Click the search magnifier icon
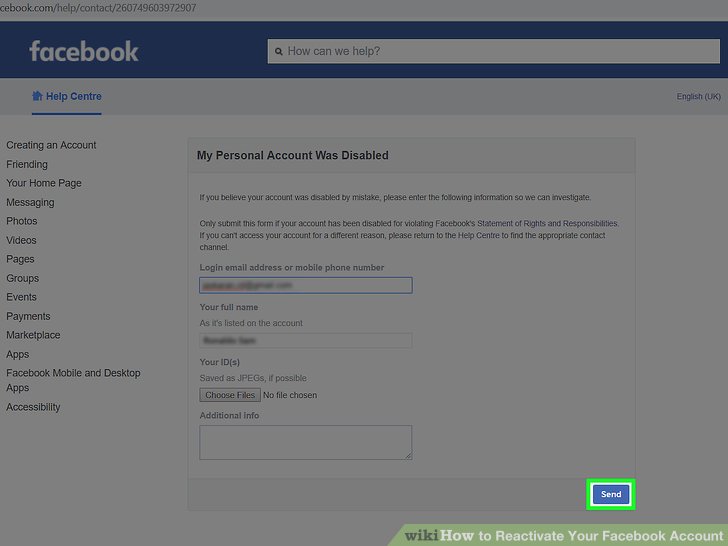Image resolution: width=728 pixels, height=546 pixels. [x=279, y=52]
